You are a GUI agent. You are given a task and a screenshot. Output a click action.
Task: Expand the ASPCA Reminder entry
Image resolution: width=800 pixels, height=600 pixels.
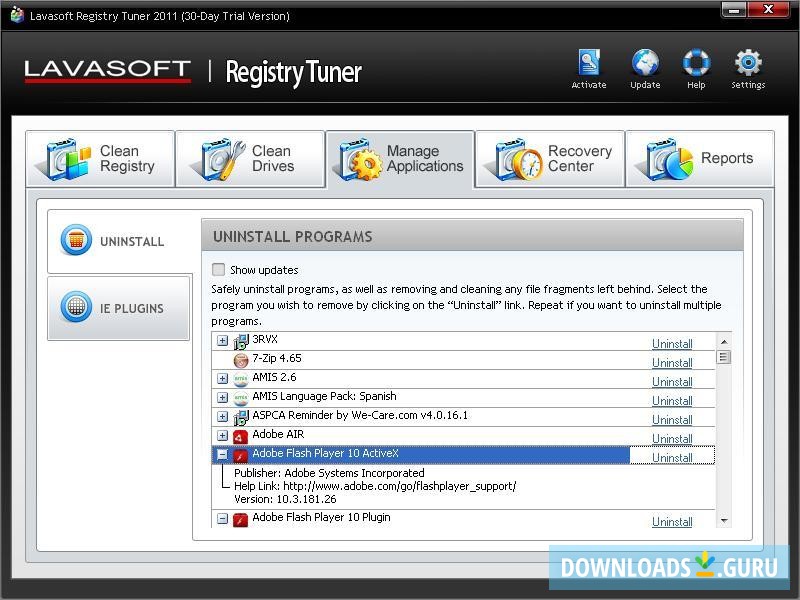[222, 415]
